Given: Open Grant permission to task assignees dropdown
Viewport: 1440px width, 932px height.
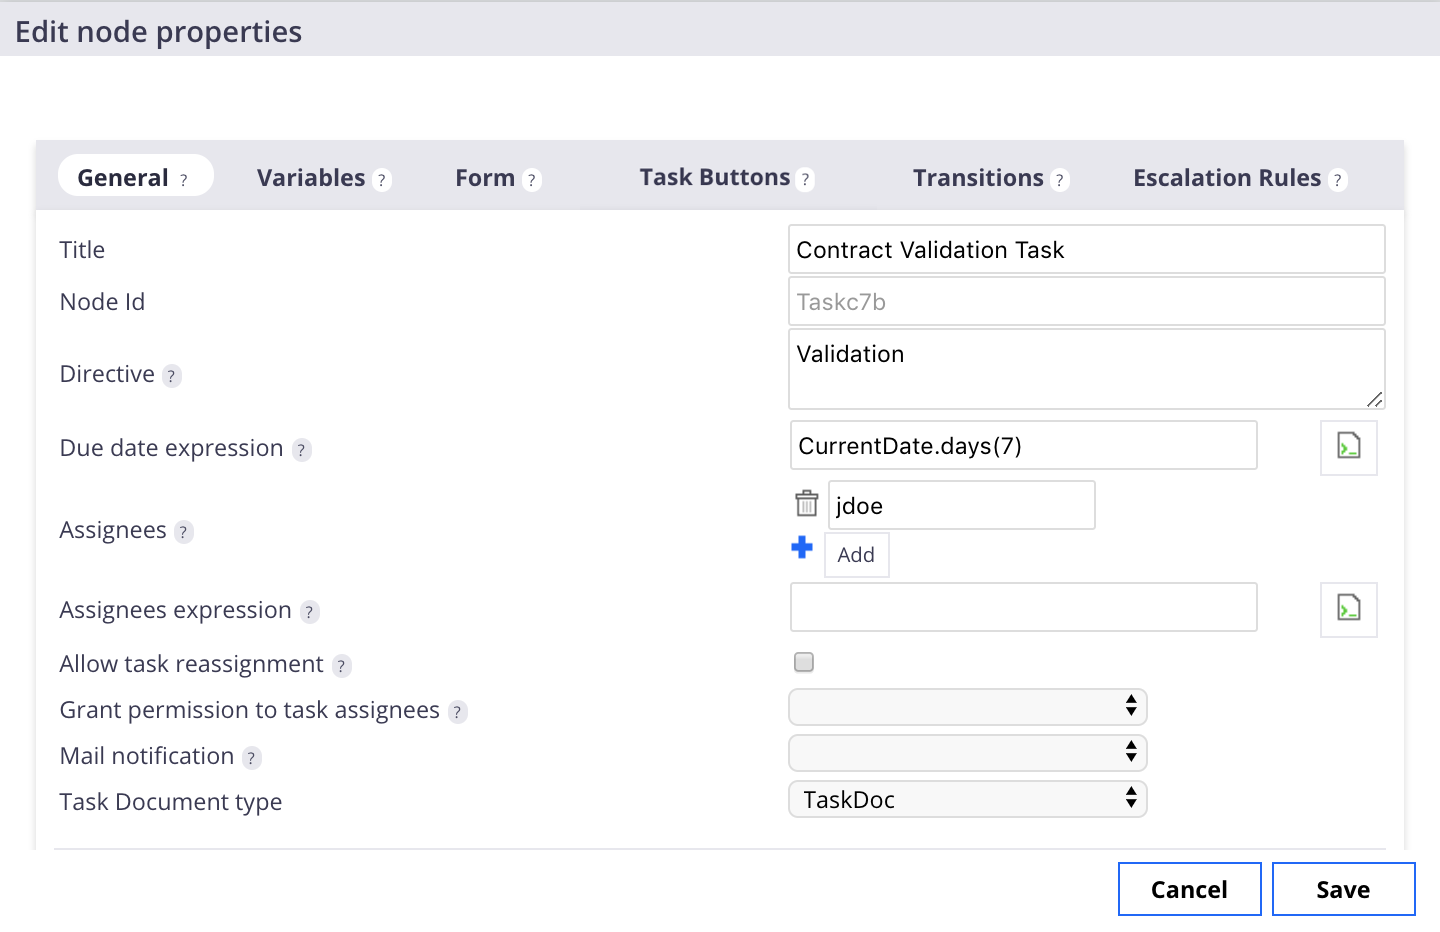Looking at the screenshot, I should click(968, 707).
